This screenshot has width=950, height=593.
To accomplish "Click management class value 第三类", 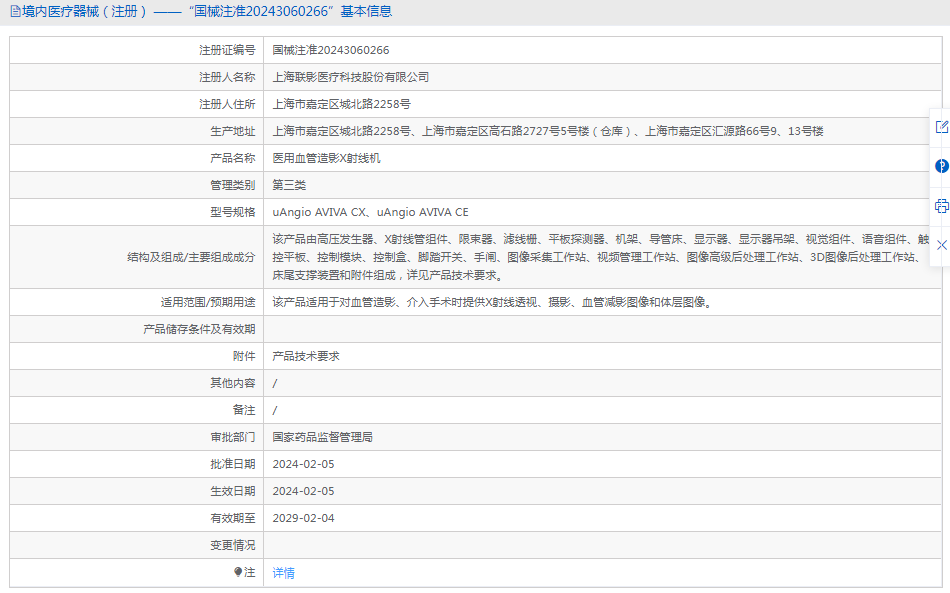I will 289,185.
